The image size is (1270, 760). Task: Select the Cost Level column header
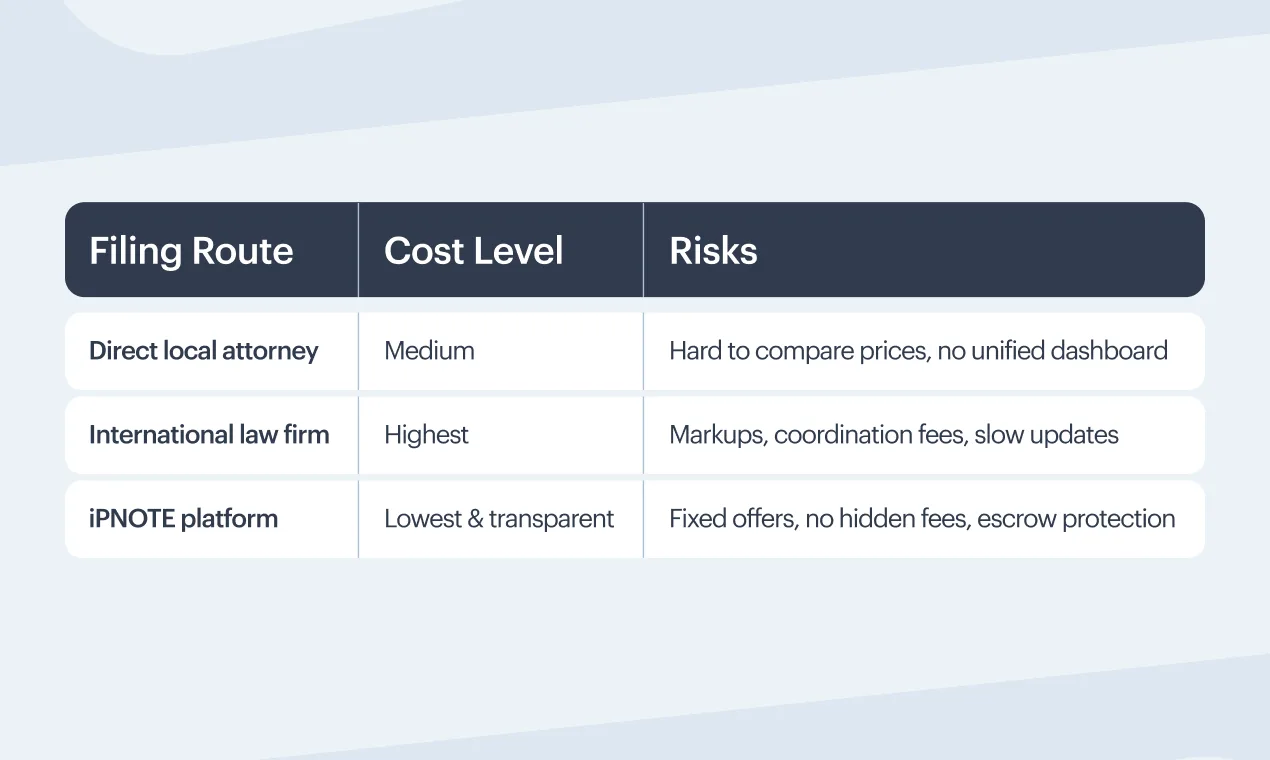point(473,251)
